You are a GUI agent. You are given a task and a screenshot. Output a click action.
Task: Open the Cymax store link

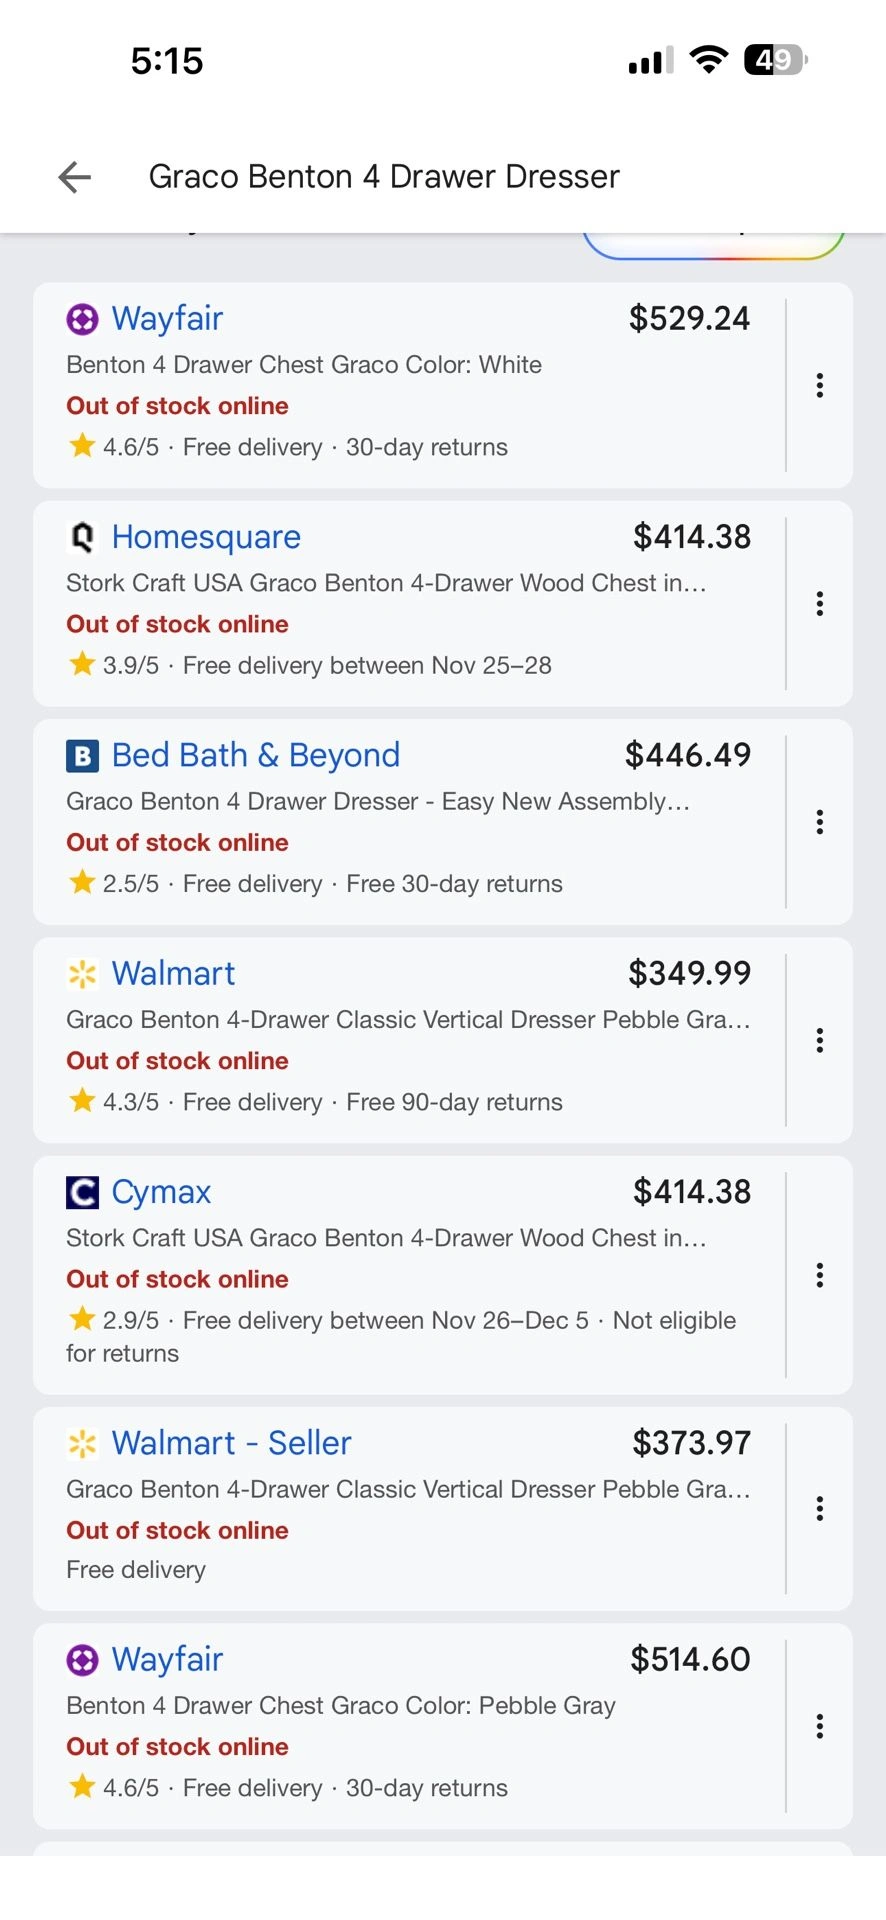(161, 1192)
